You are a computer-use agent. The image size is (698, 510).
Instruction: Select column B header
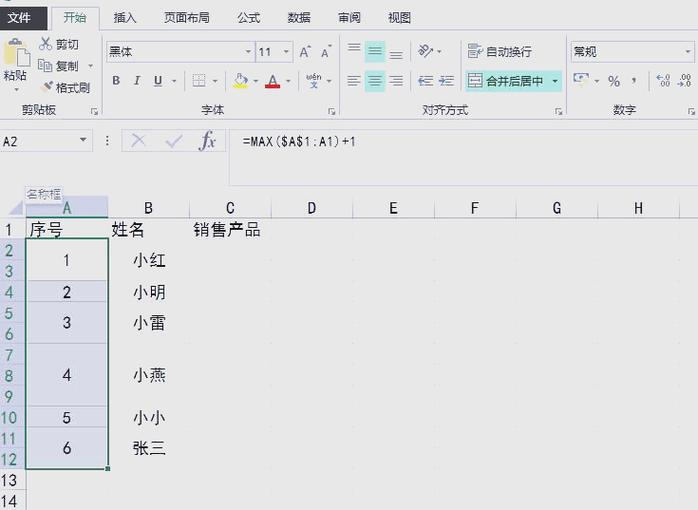(148, 208)
